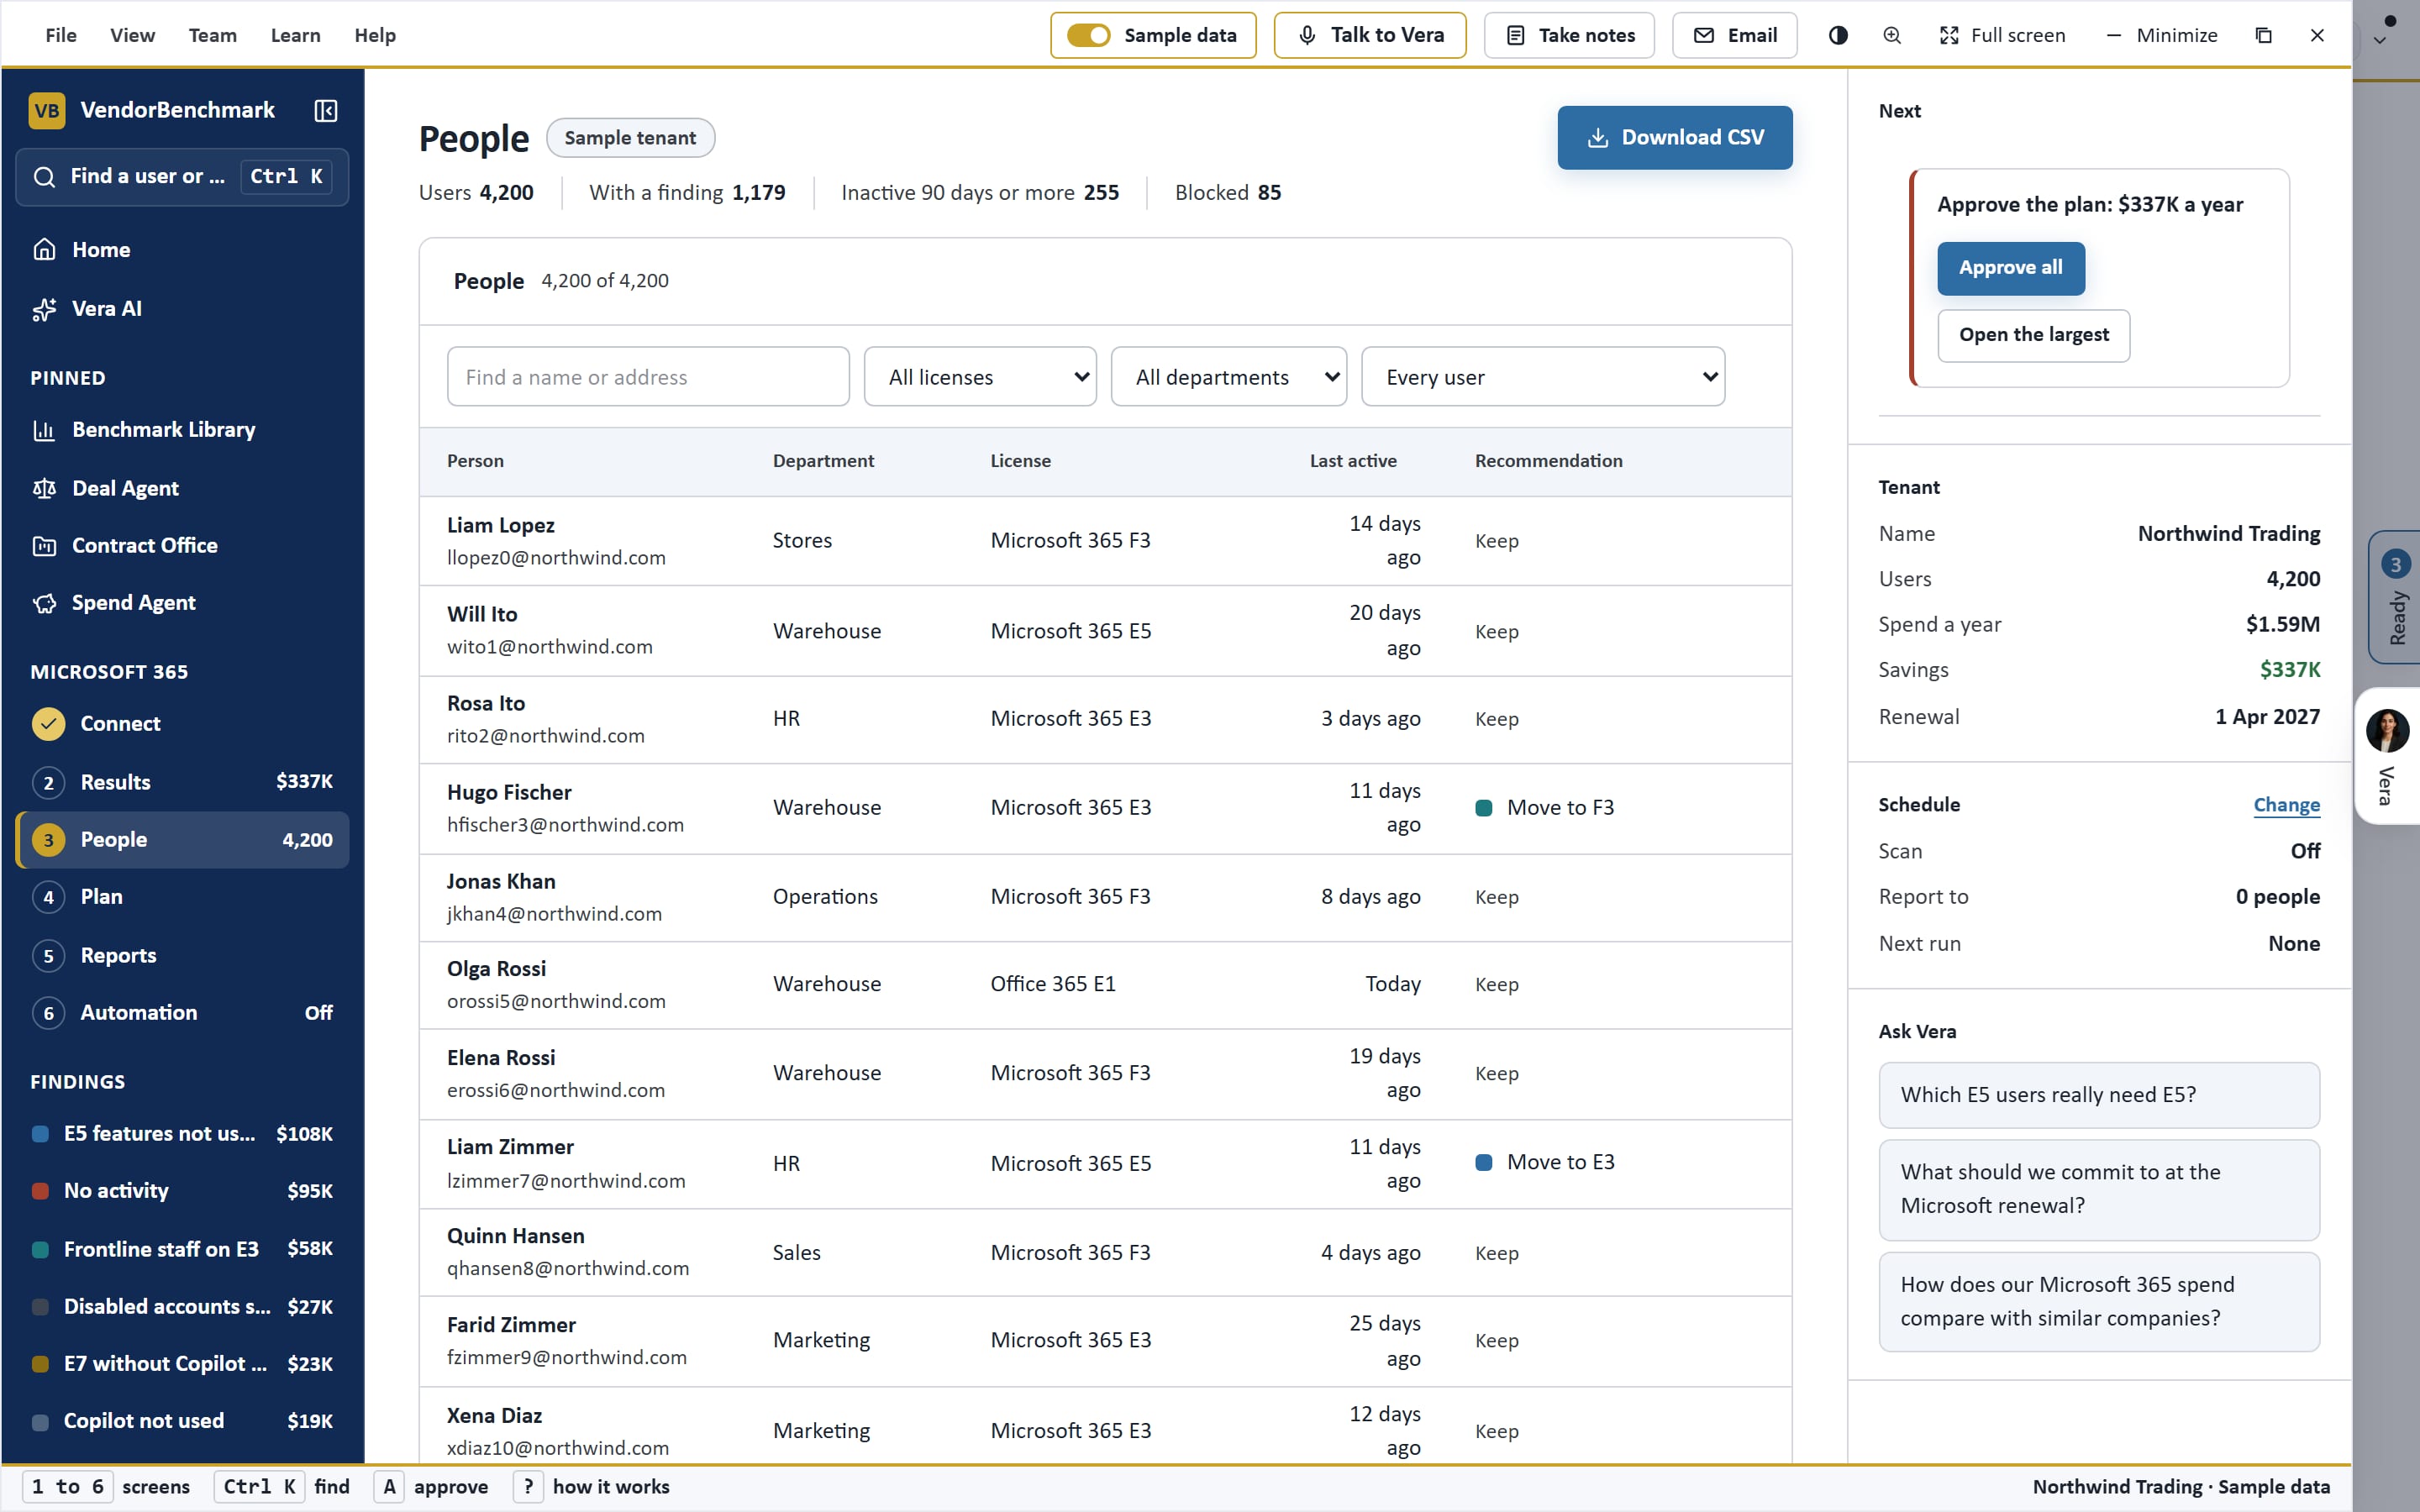Toggle the contrast theme icon
Viewport: 2420px width, 1512px height.
pyautogui.click(x=1838, y=35)
